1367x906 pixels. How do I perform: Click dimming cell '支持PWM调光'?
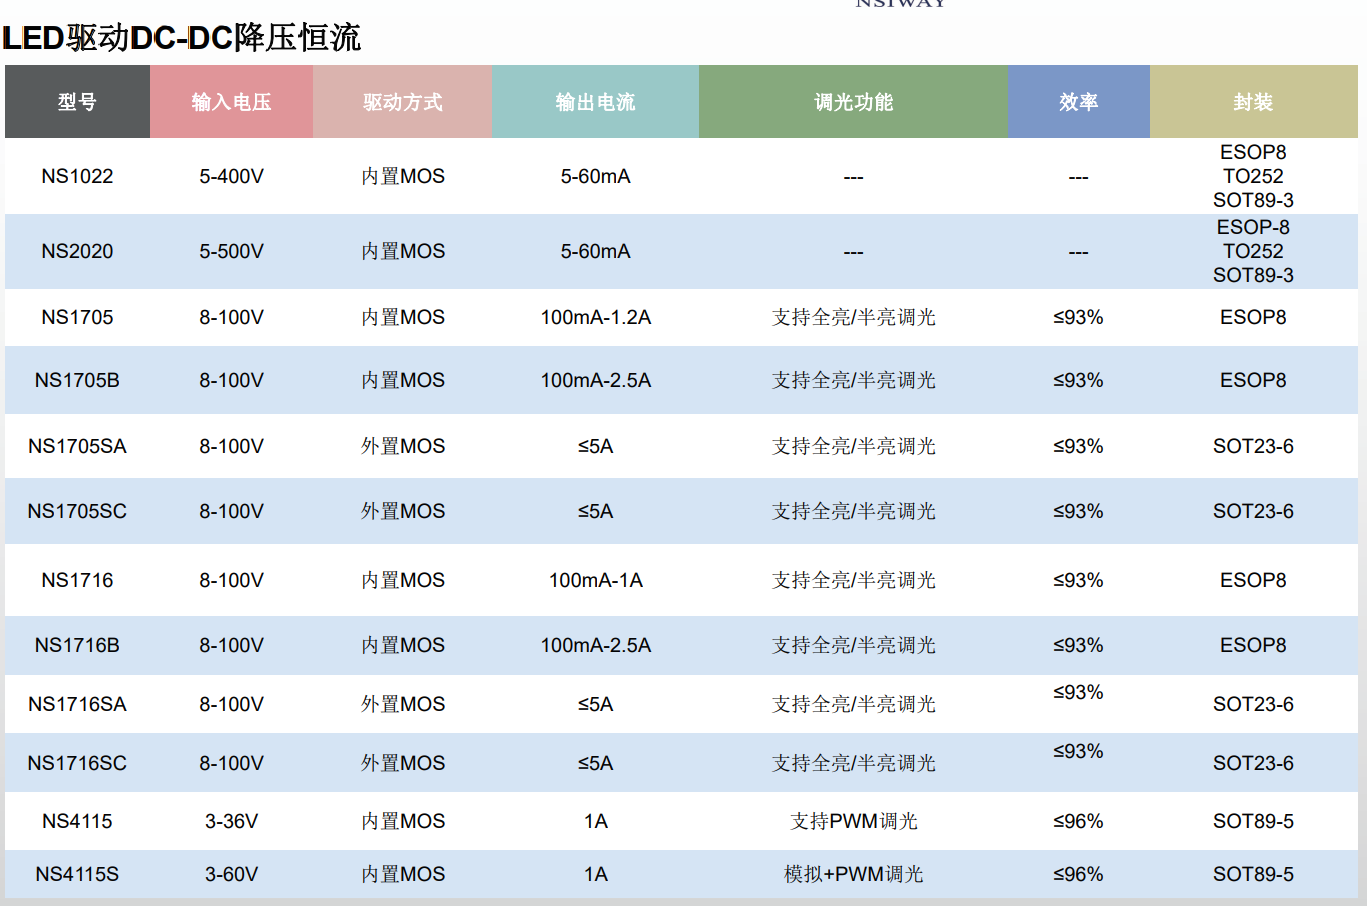click(853, 821)
